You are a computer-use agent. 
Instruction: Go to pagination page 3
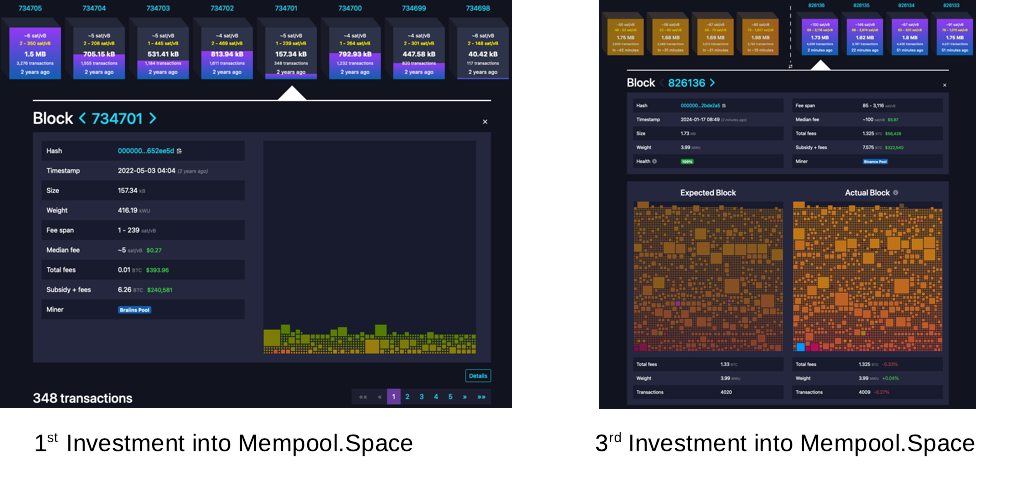click(x=422, y=397)
